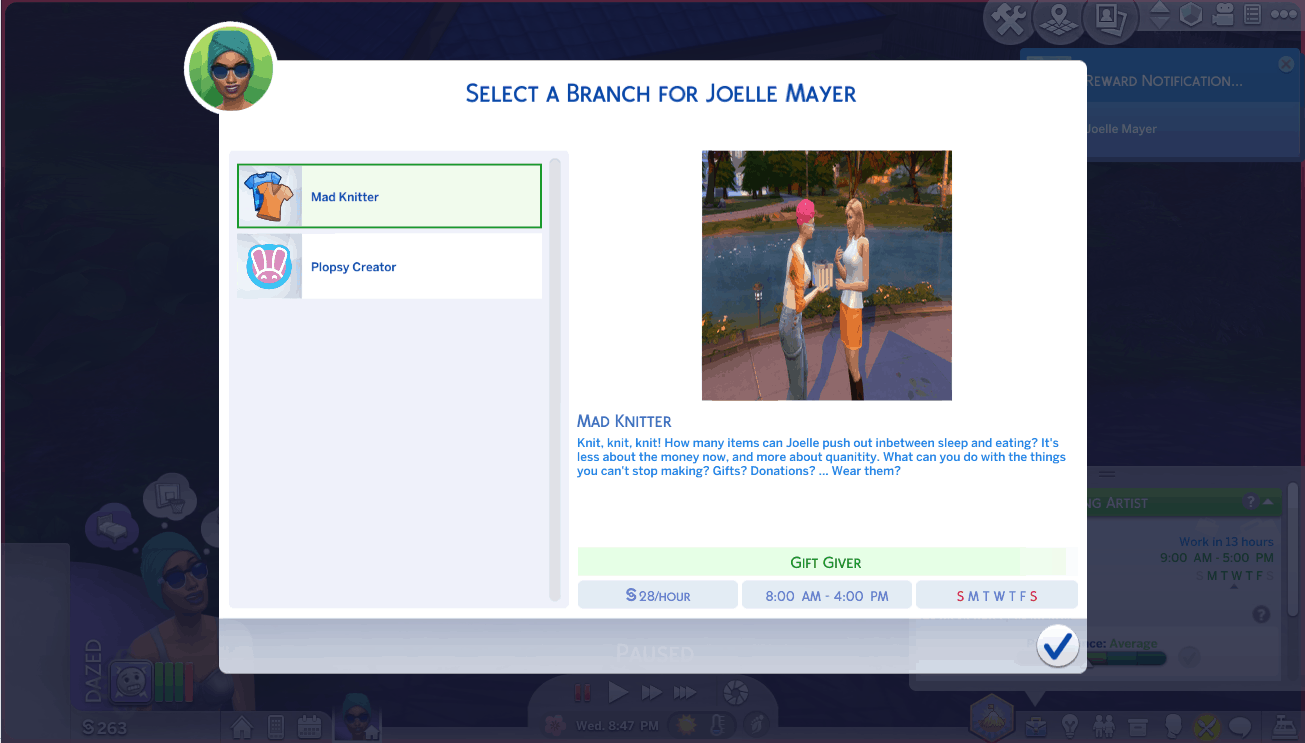Select the Mad Knitter career branch

389,197
